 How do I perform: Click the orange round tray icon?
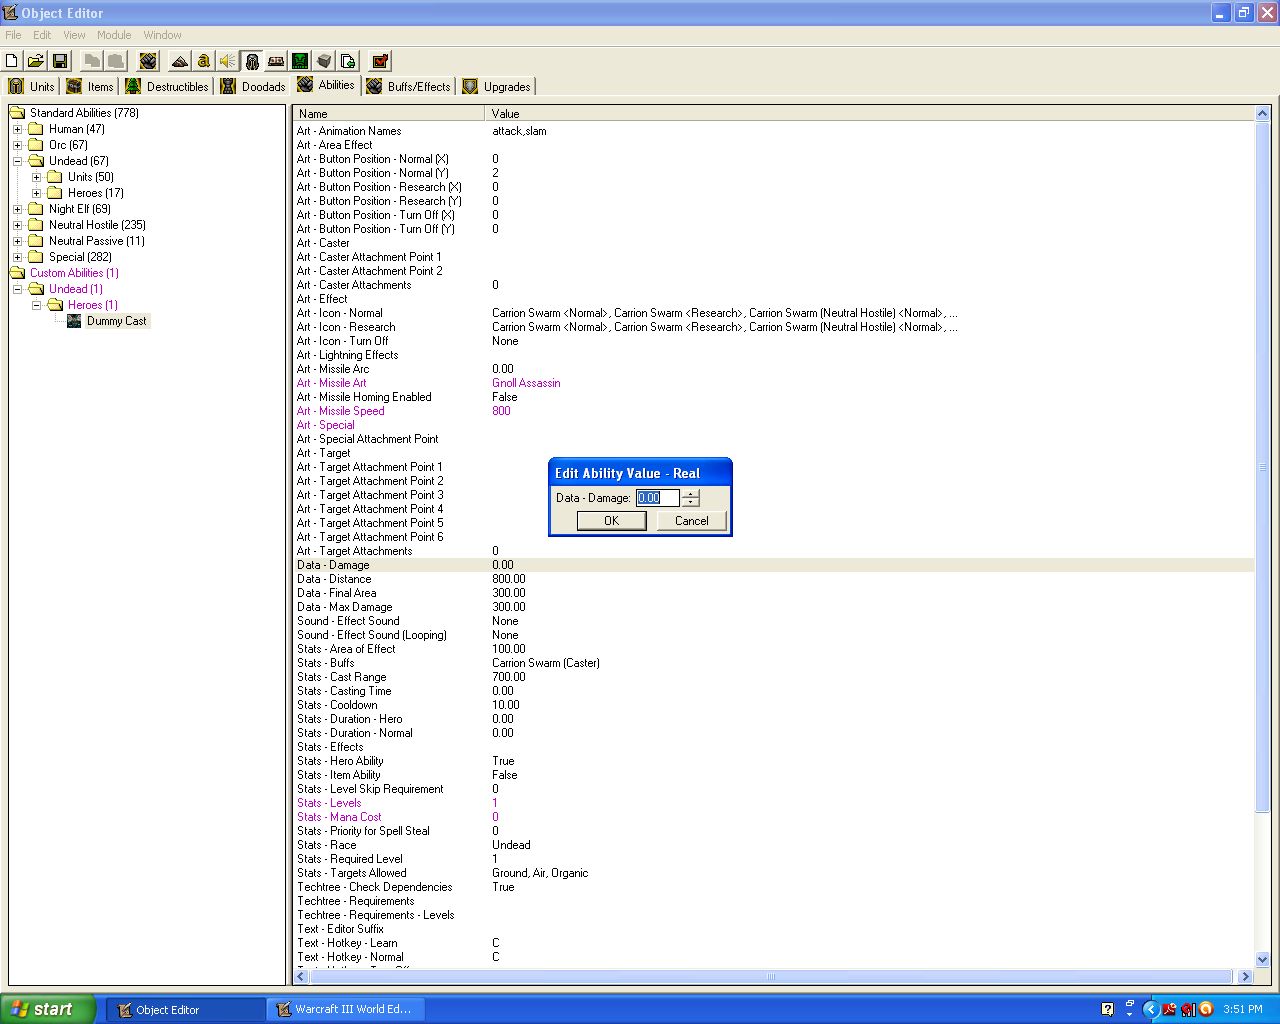[1205, 1009]
